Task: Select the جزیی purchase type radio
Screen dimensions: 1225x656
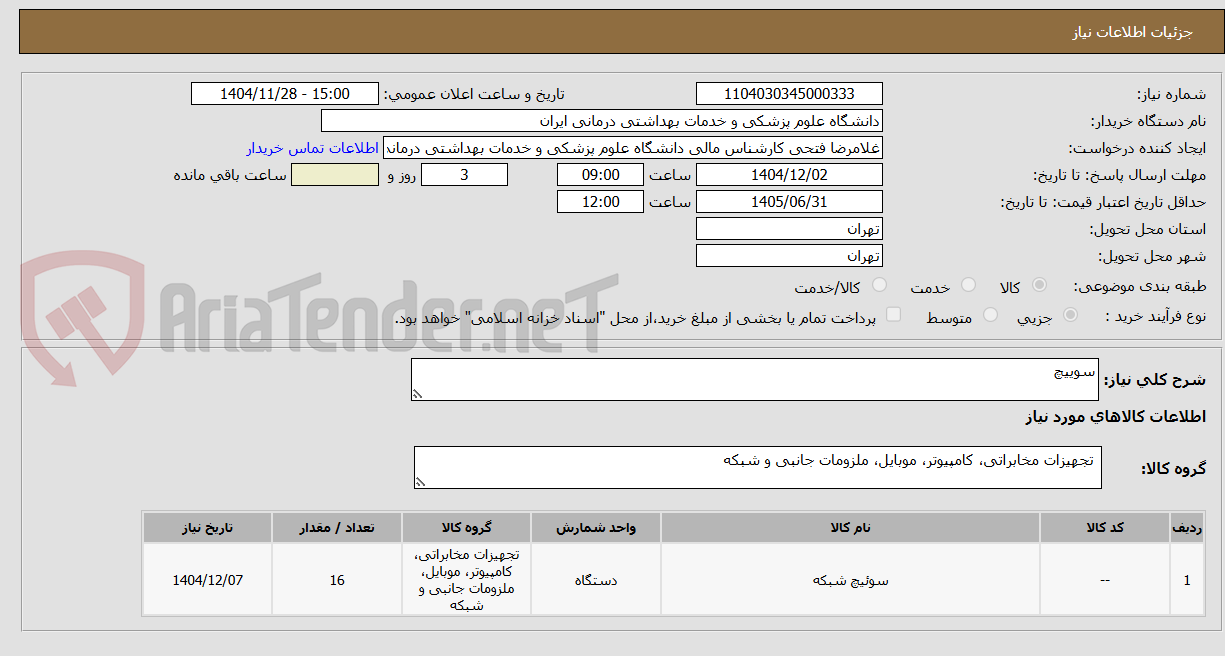Action: pyautogui.click(x=1071, y=316)
